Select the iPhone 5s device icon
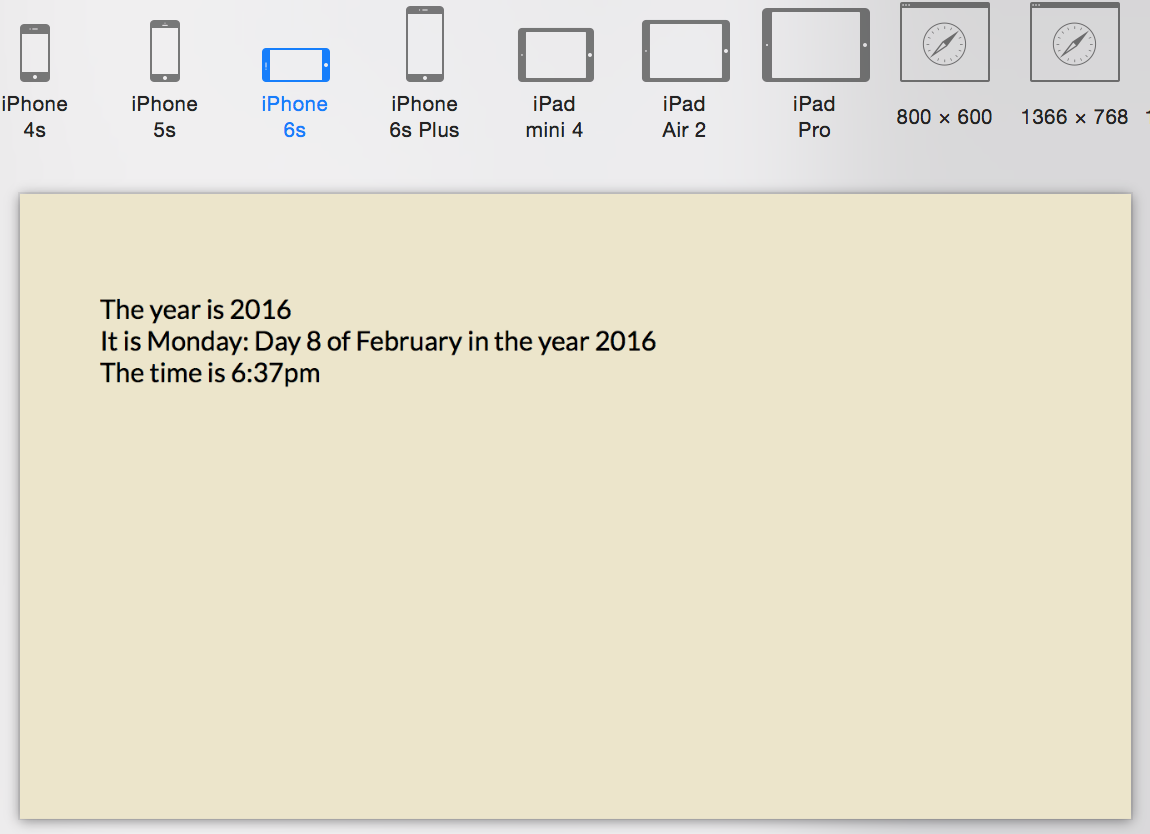Viewport: 1150px width, 834px height. click(x=165, y=51)
